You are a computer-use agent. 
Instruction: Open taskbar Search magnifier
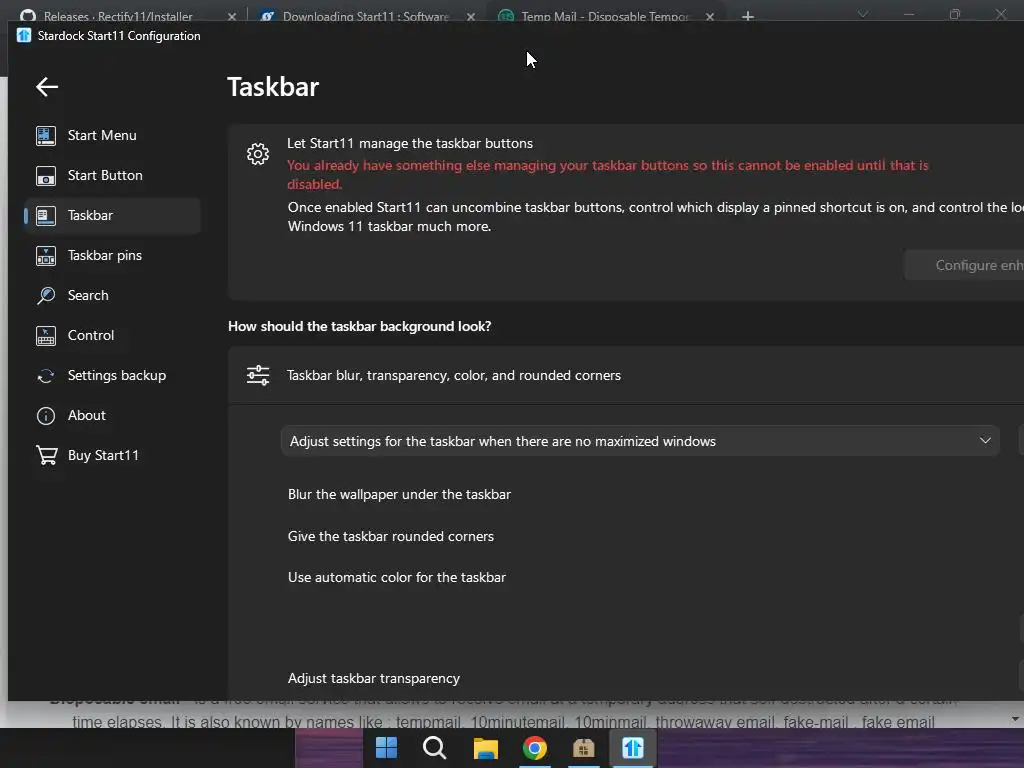point(434,748)
